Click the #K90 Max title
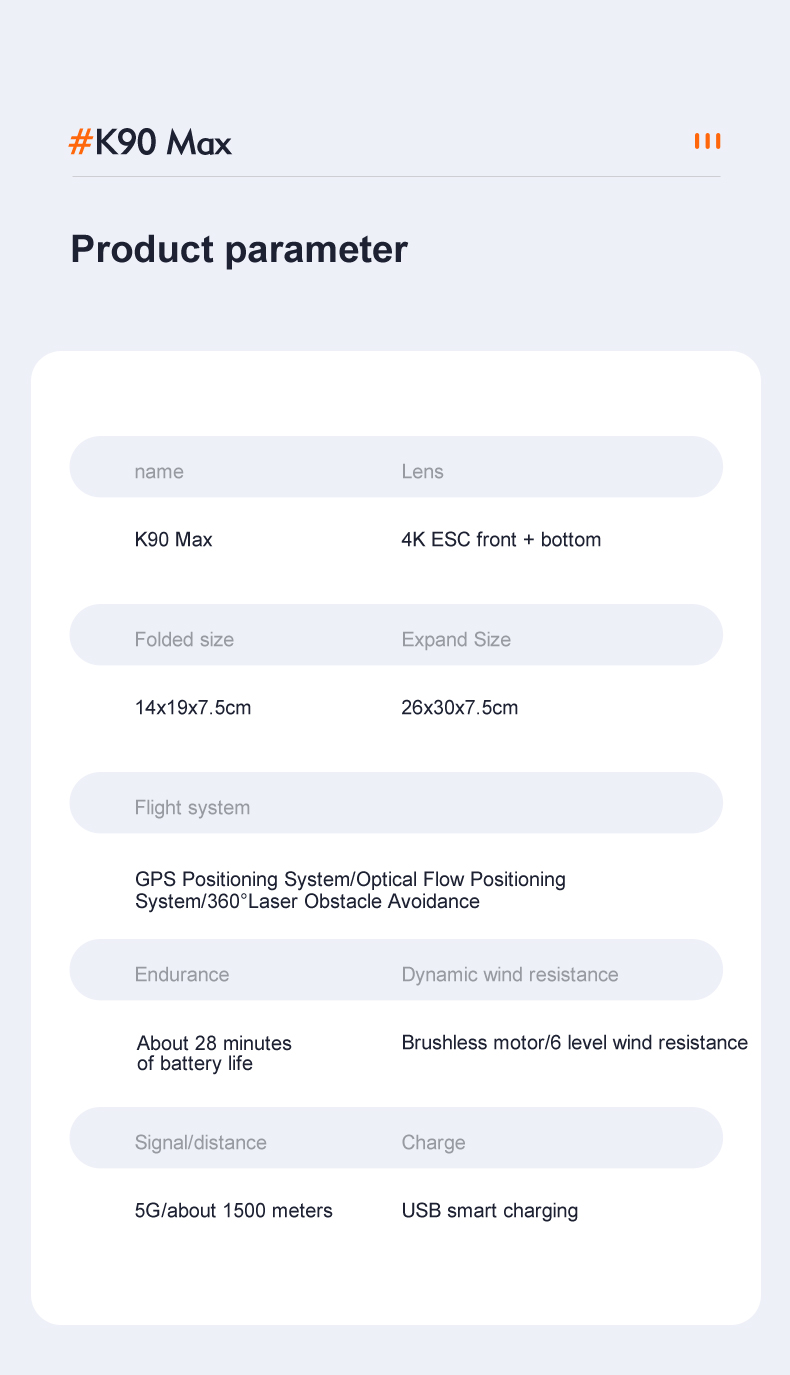The image size is (790, 1375). point(150,143)
